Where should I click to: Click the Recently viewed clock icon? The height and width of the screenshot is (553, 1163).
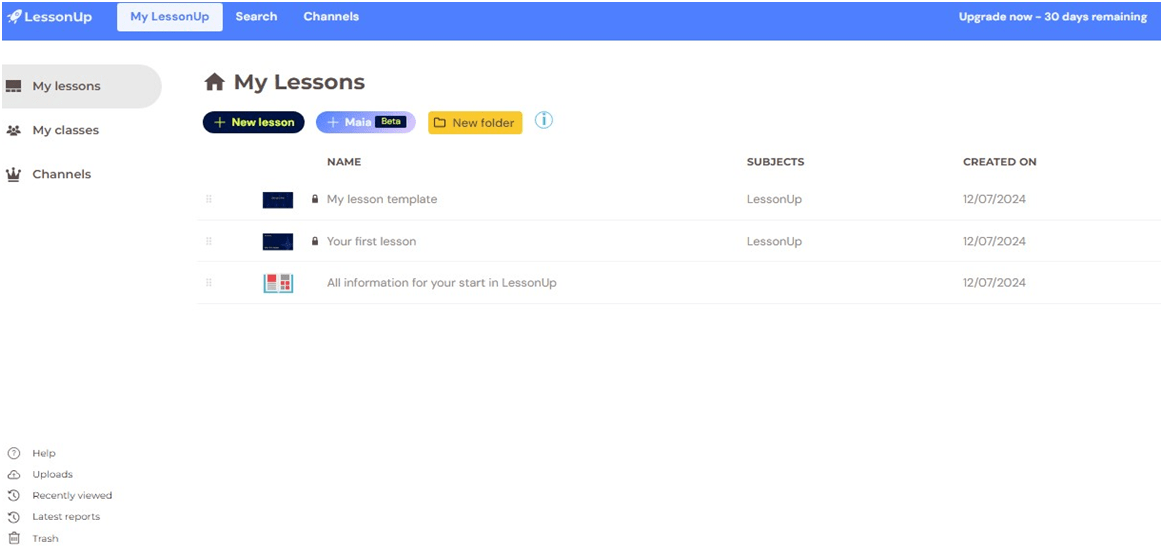[x=13, y=496]
